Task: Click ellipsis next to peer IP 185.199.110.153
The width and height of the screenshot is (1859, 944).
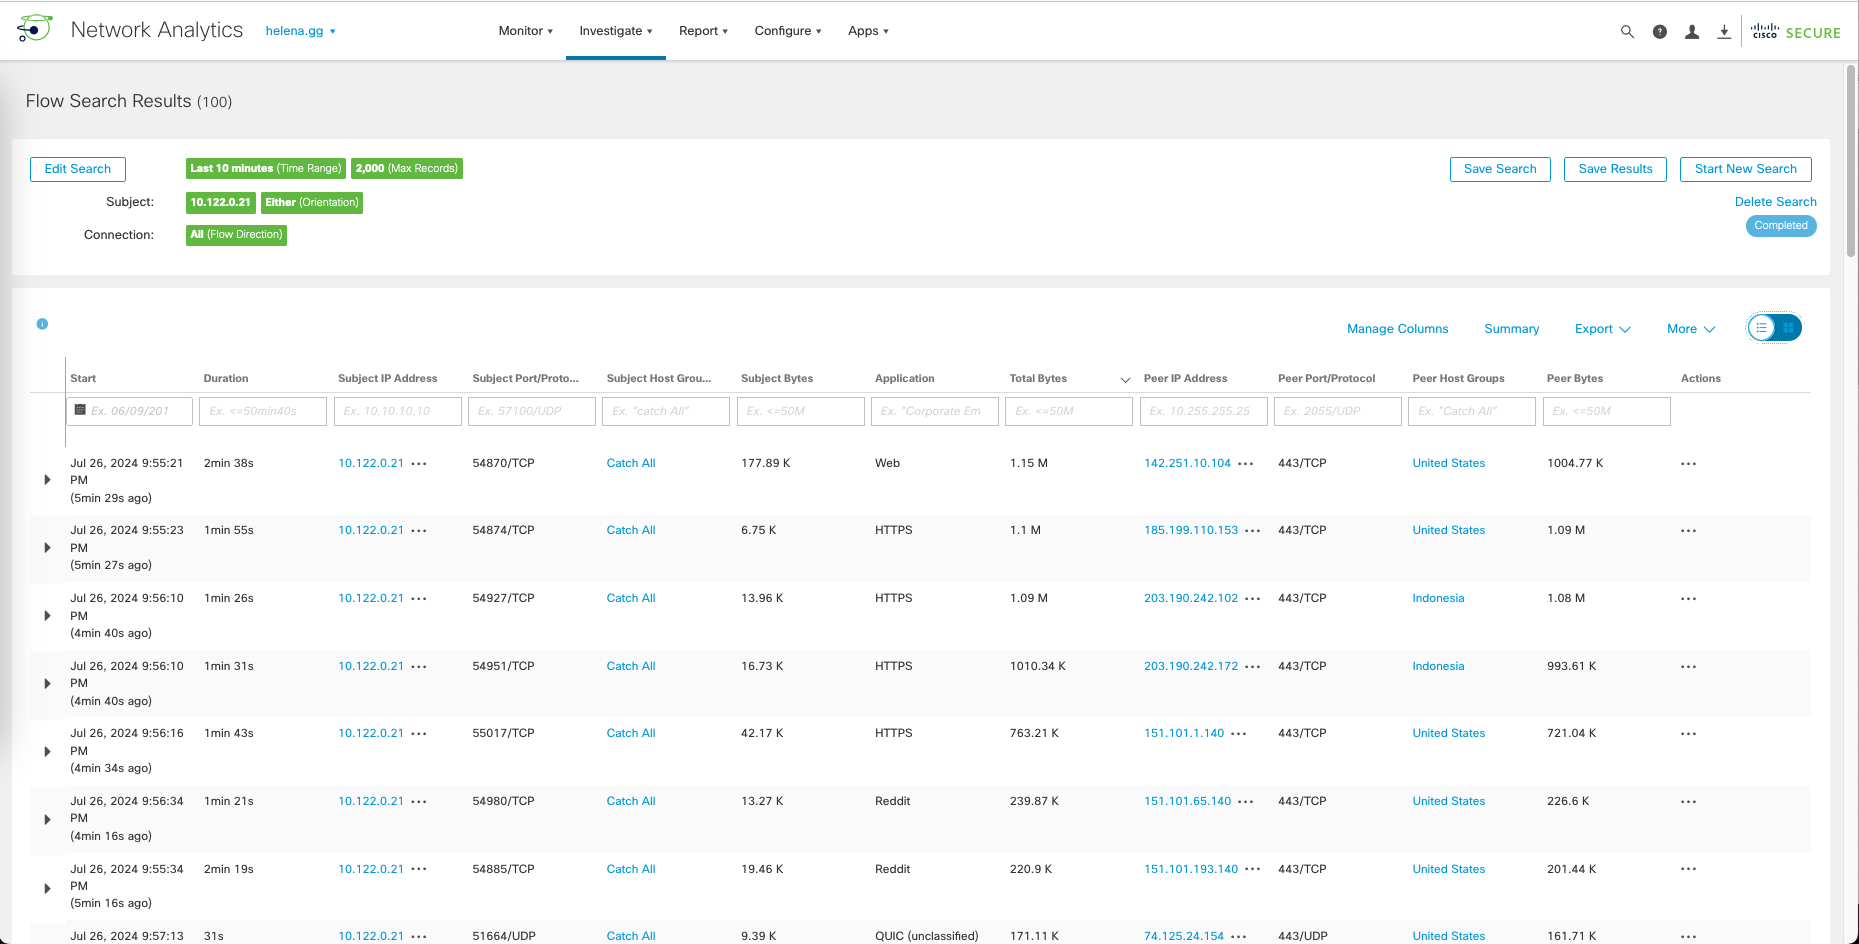Action: 1253,531
